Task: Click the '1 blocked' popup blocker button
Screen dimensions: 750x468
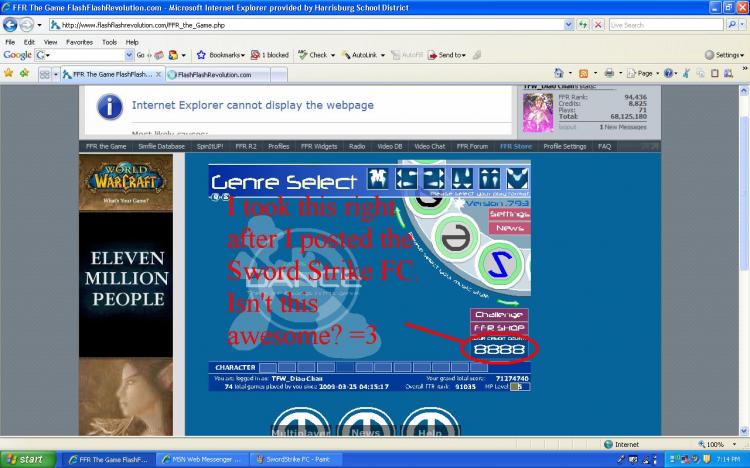Action: (270, 55)
